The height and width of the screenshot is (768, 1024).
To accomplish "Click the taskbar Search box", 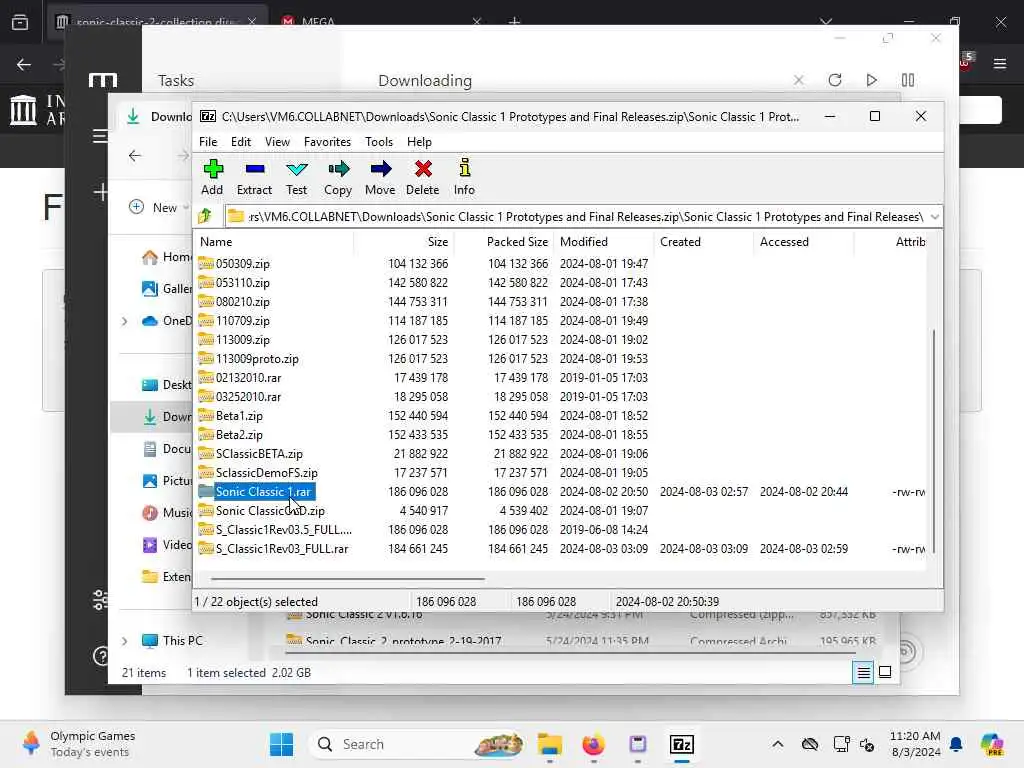I will pyautogui.click(x=418, y=744).
